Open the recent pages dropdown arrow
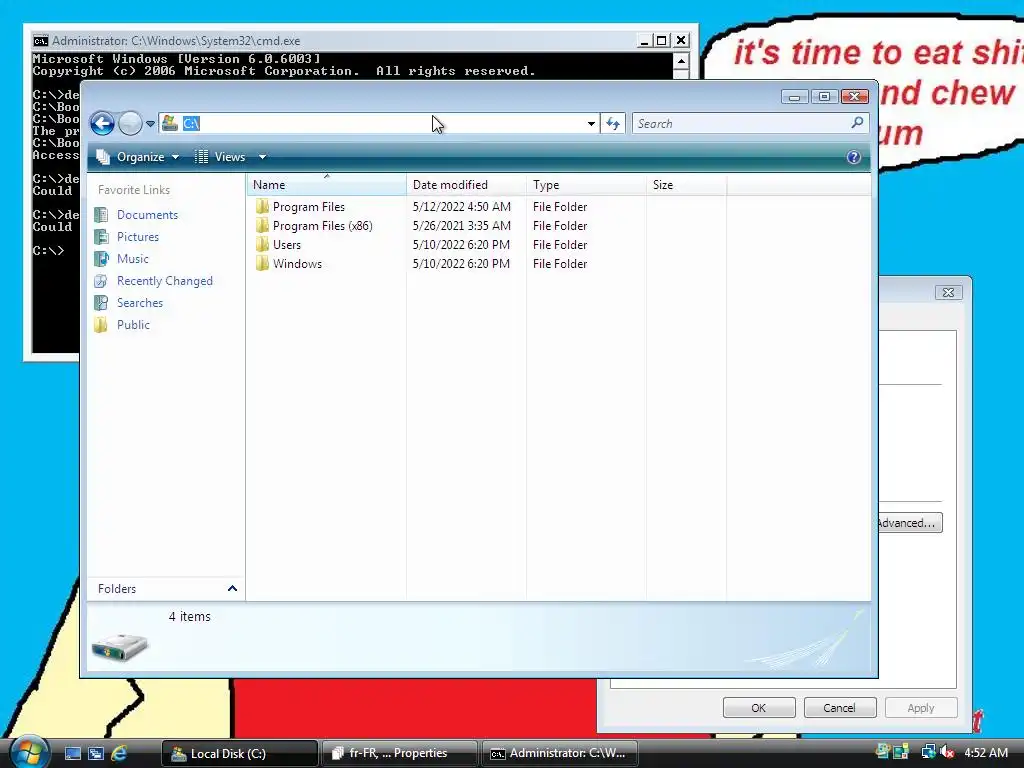The width and height of the screenshot is (1024, 768). [150, 123]
